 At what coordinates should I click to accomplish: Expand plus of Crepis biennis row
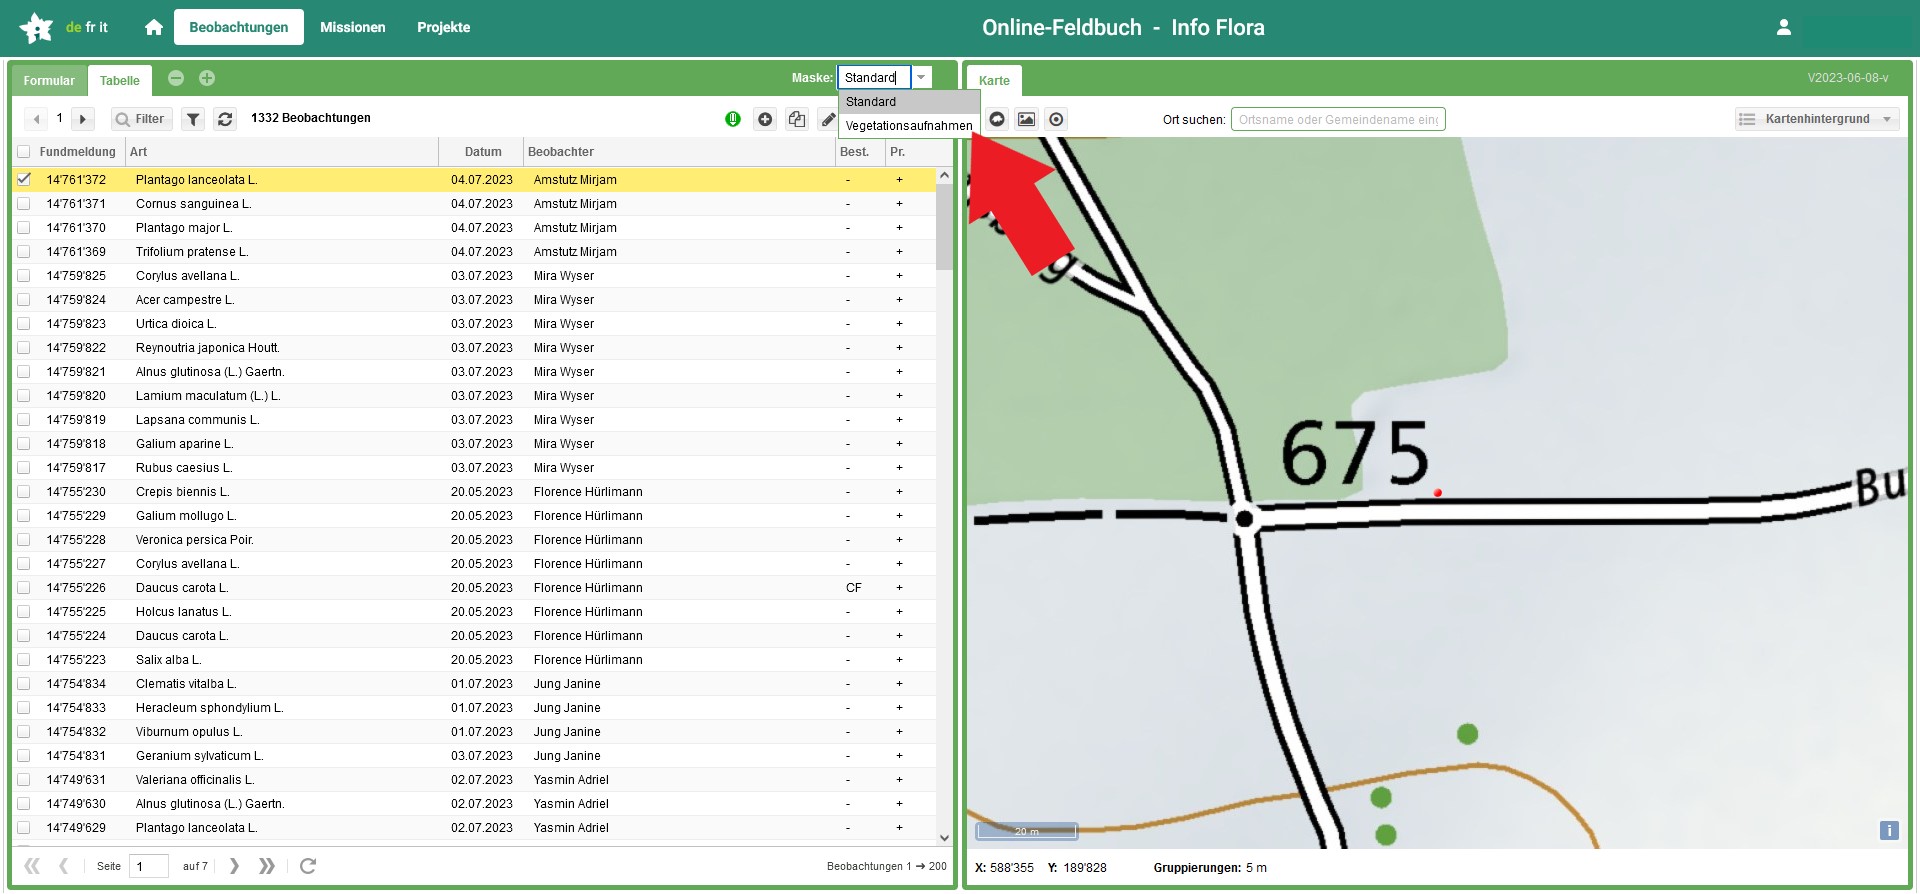click(x=899, y=492)
